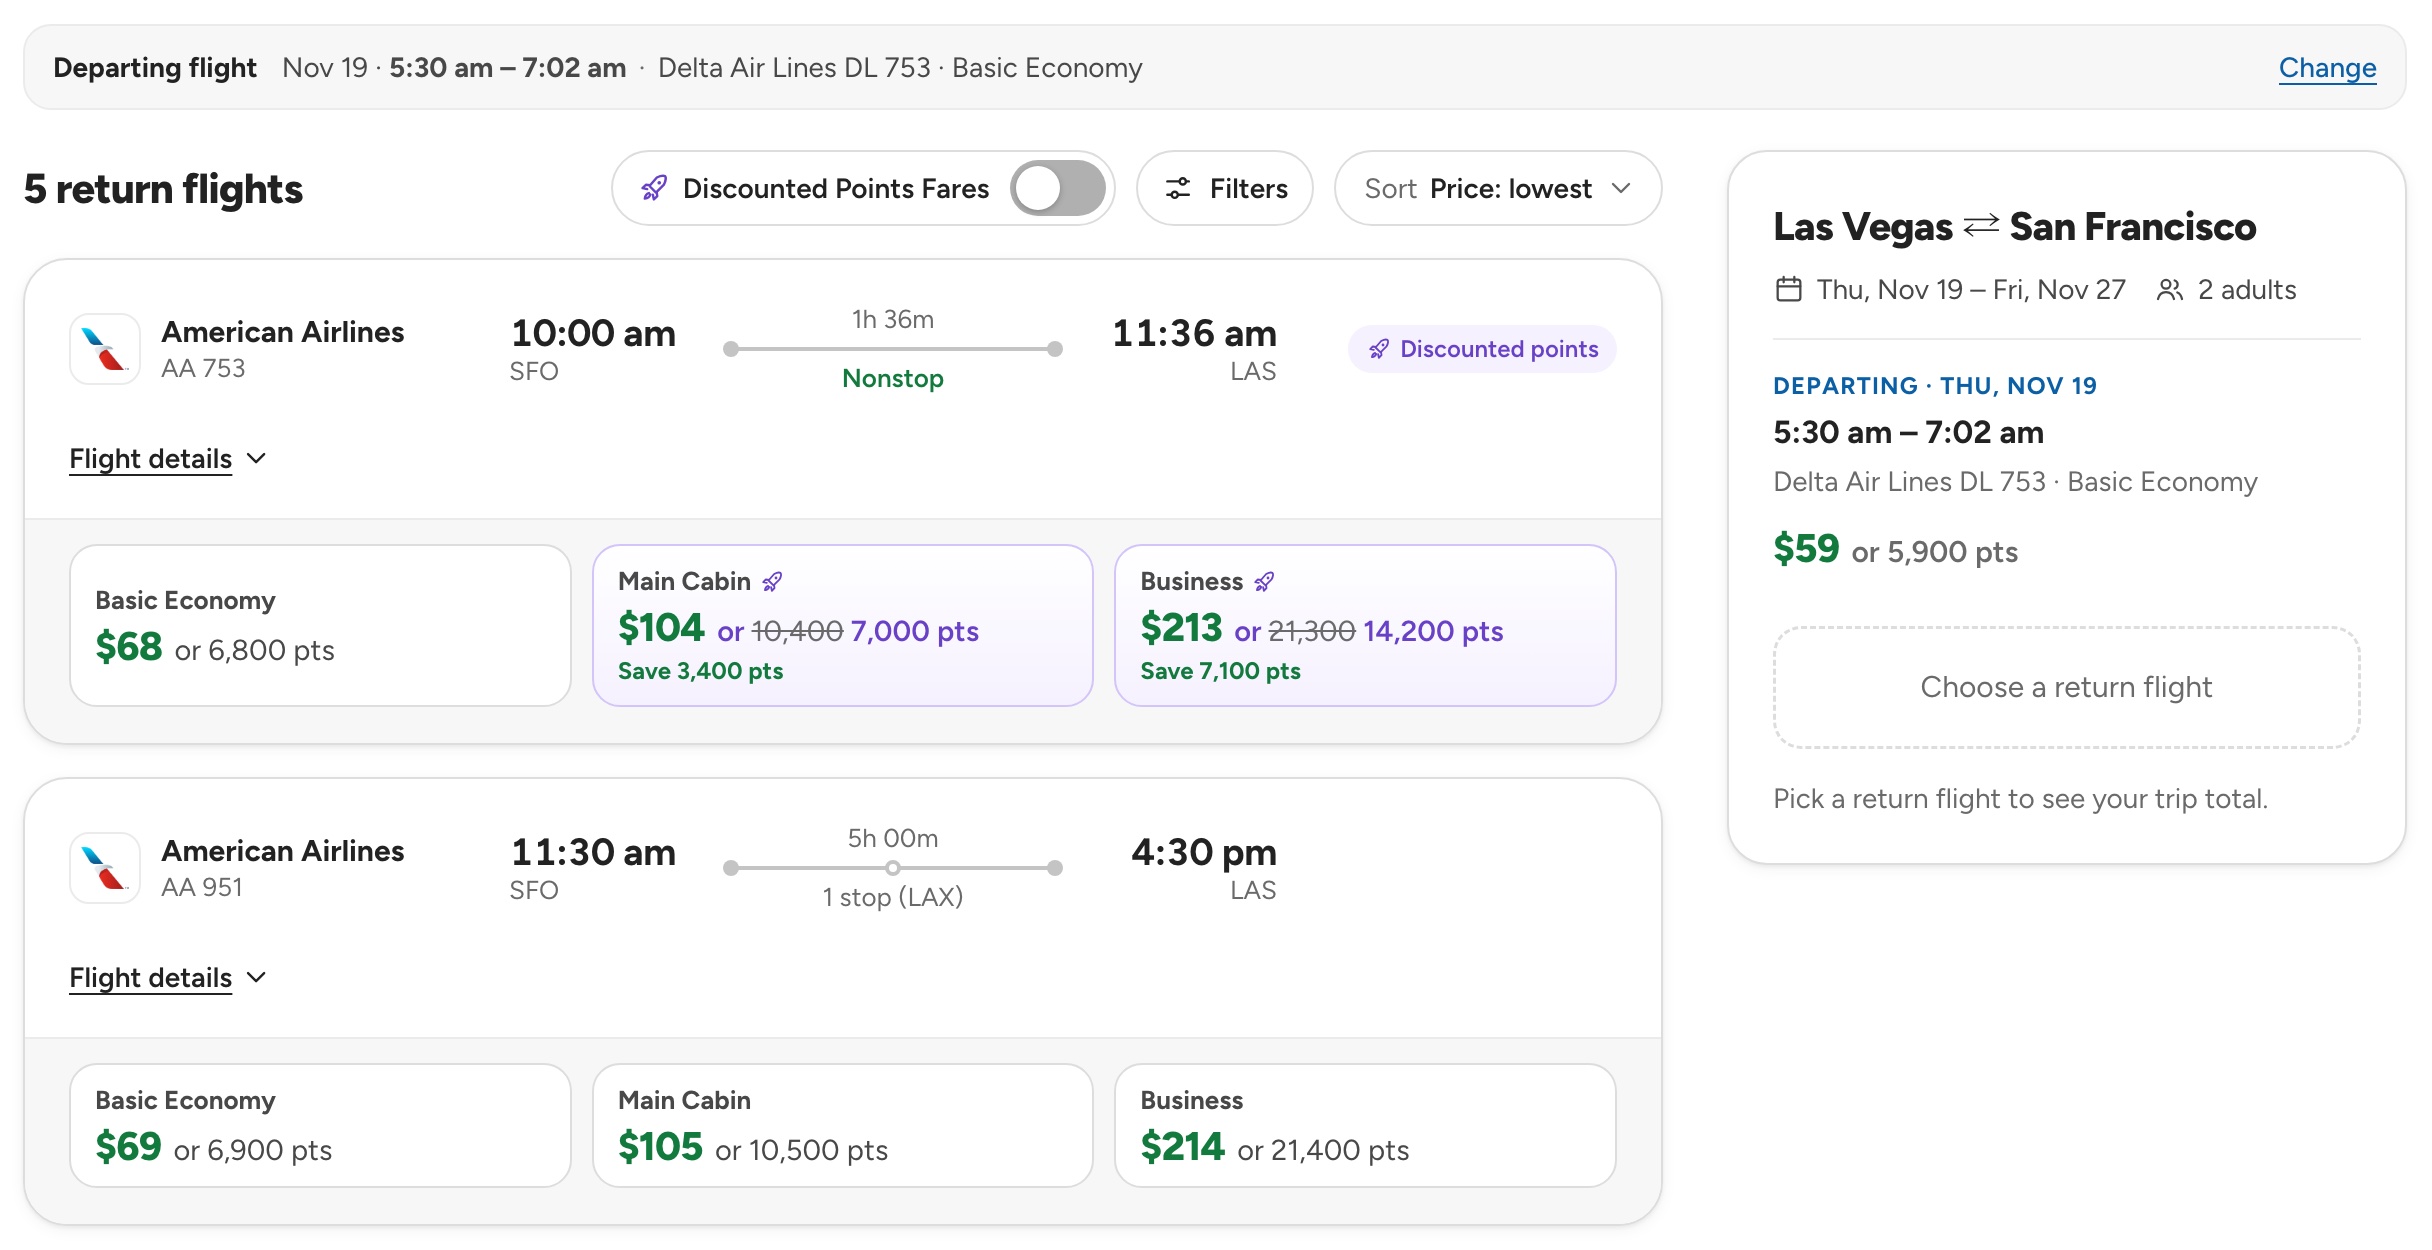2432x1250 pixels.
Task: Expand Flight details for AA 753
Action: [x=168, y=459]
